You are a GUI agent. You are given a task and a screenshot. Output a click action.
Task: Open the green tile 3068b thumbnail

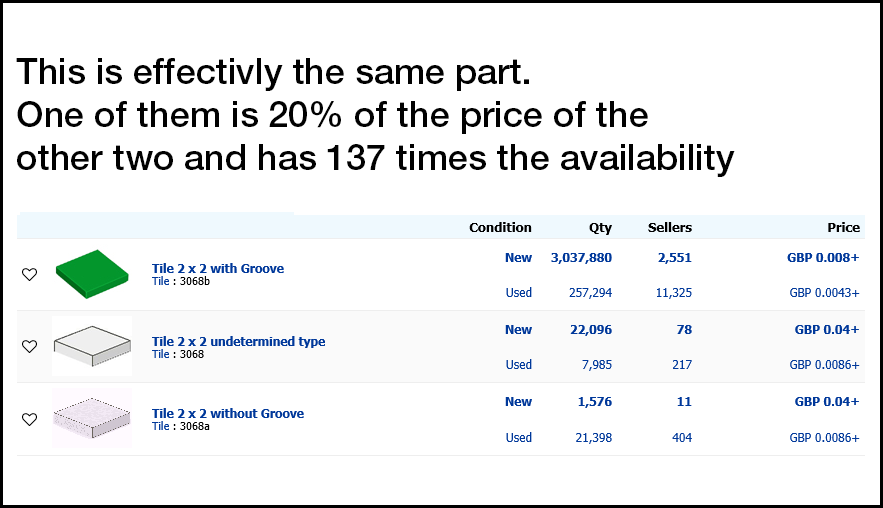[92, 274]
